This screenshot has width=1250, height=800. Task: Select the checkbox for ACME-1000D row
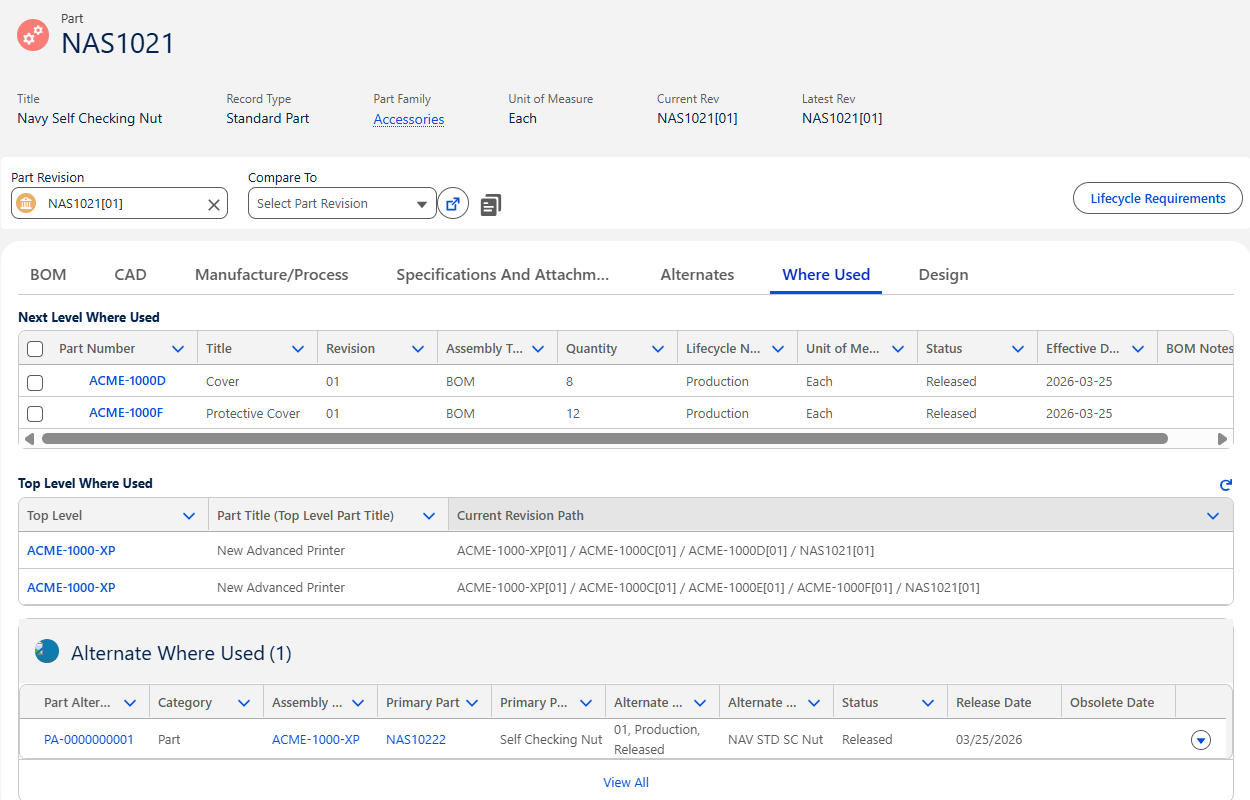(35, 382)
